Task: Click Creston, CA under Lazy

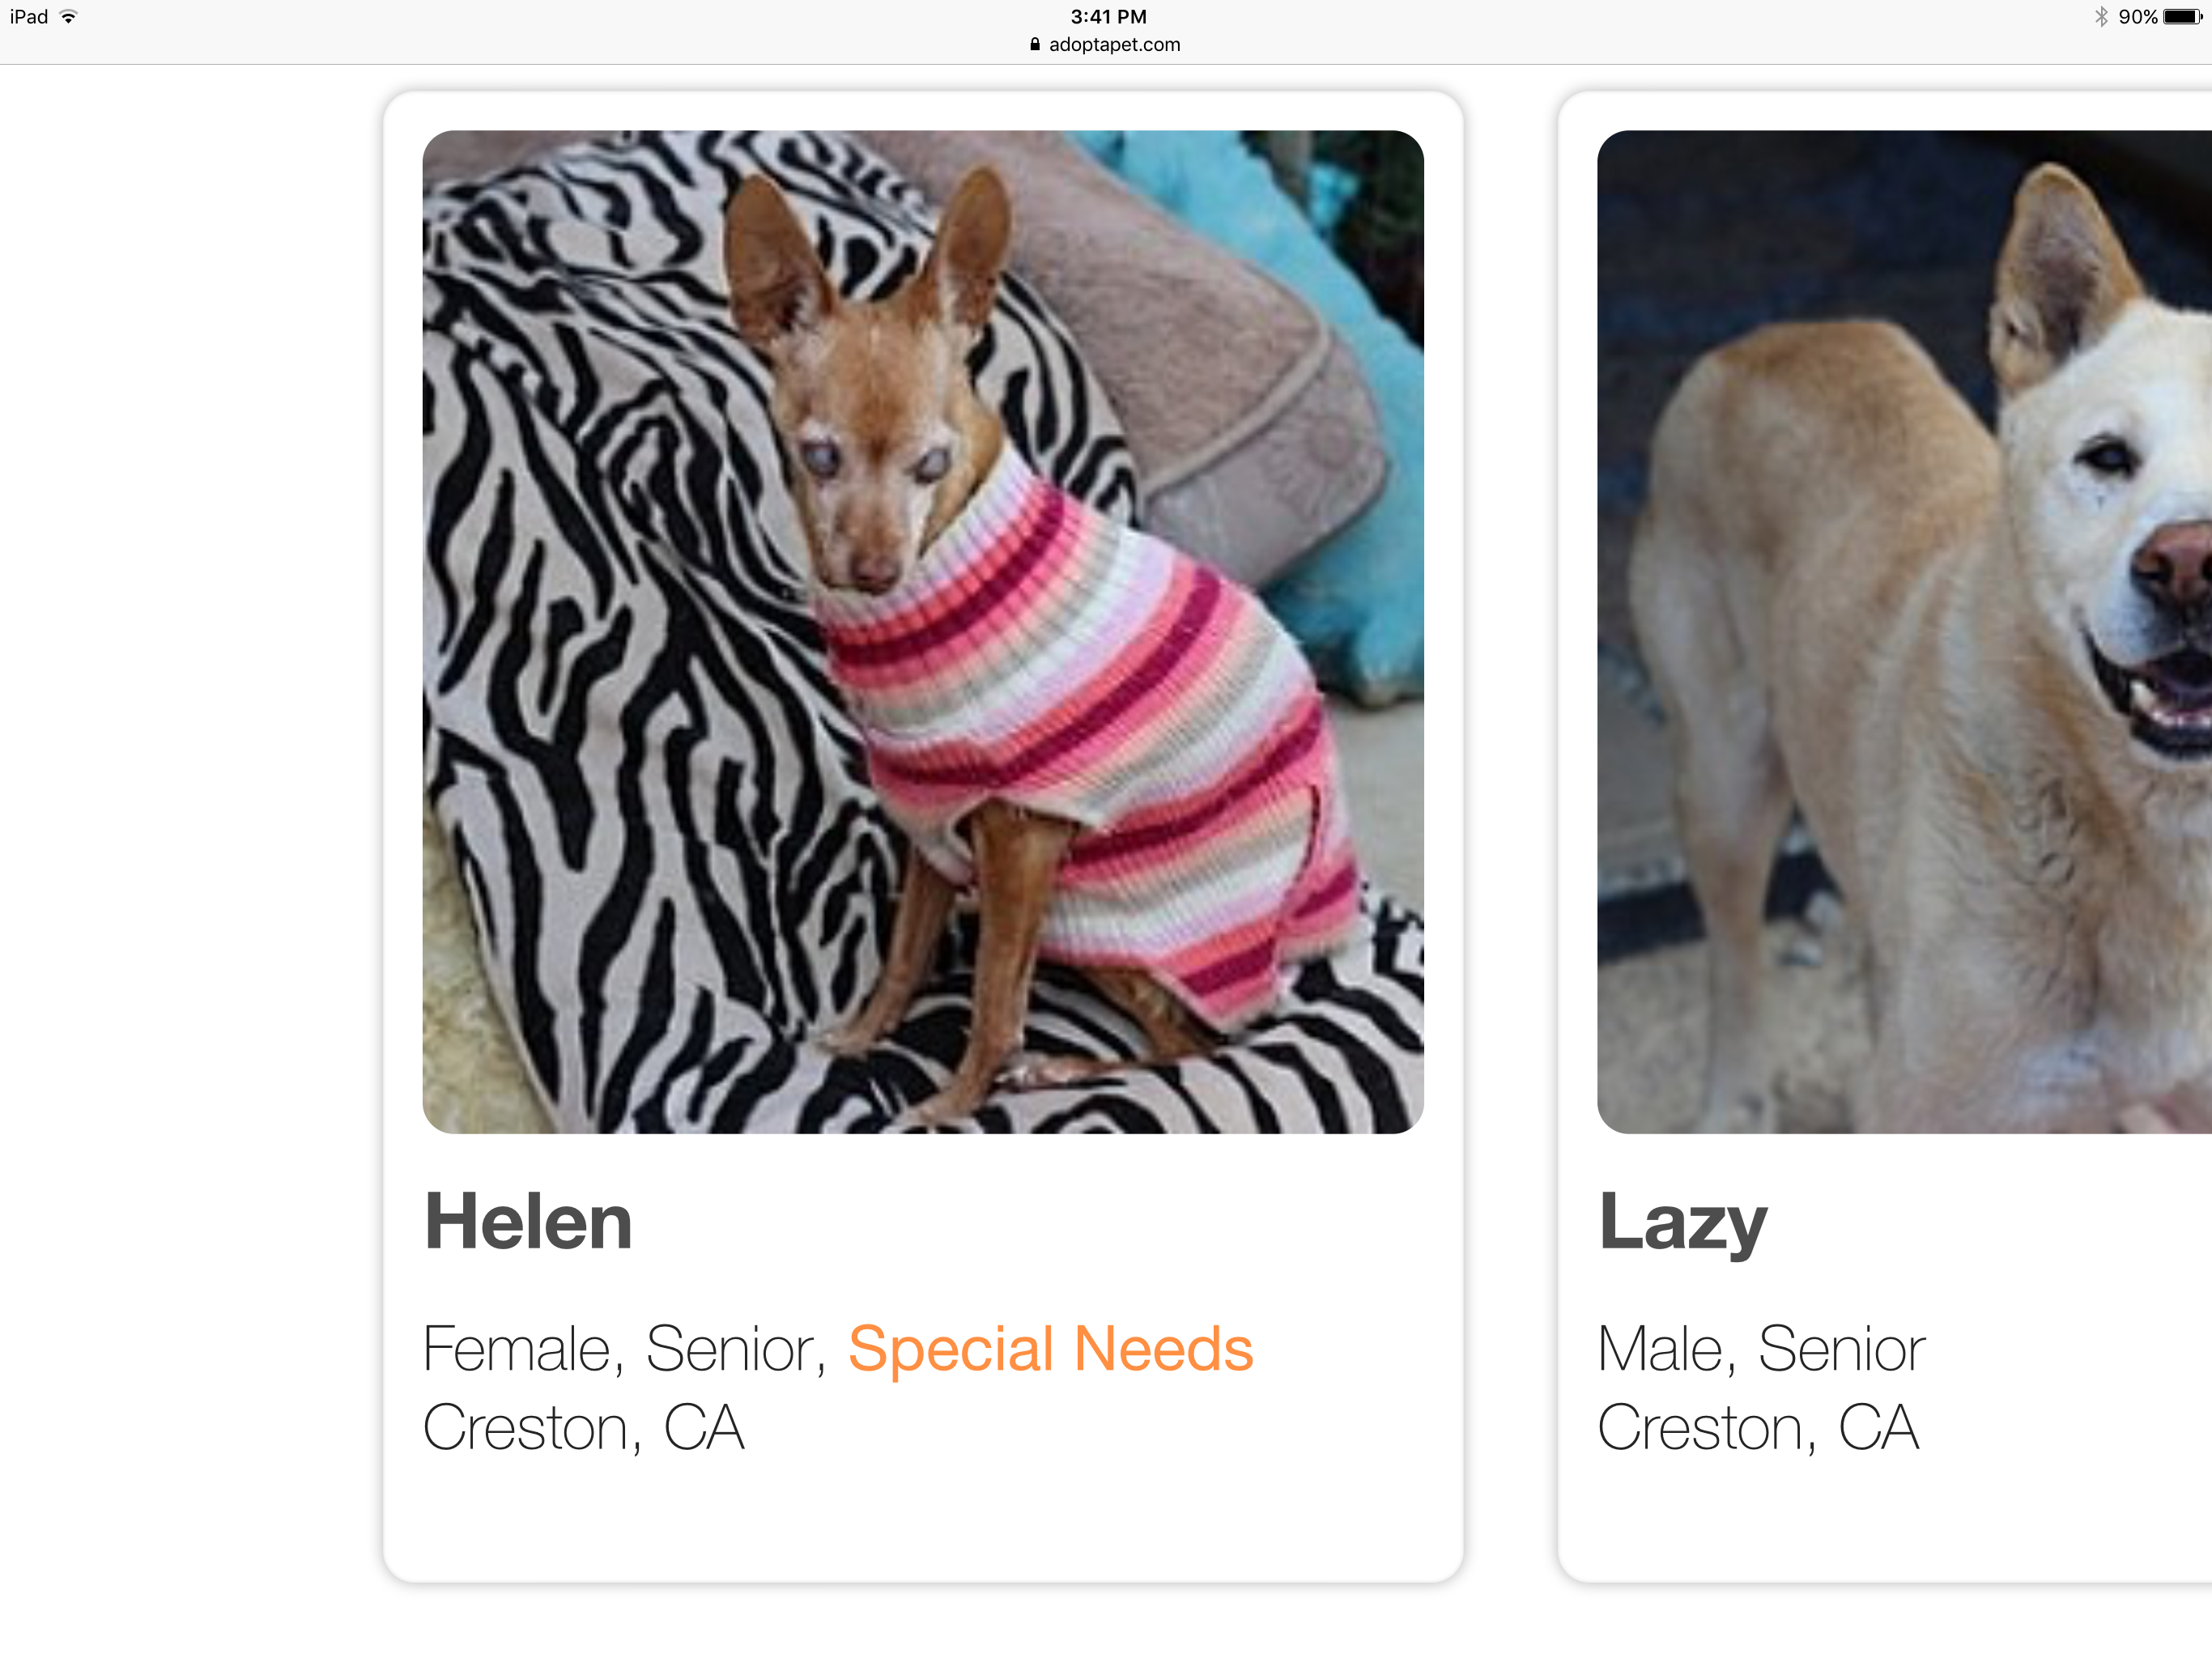Action: [1758, 1428]
